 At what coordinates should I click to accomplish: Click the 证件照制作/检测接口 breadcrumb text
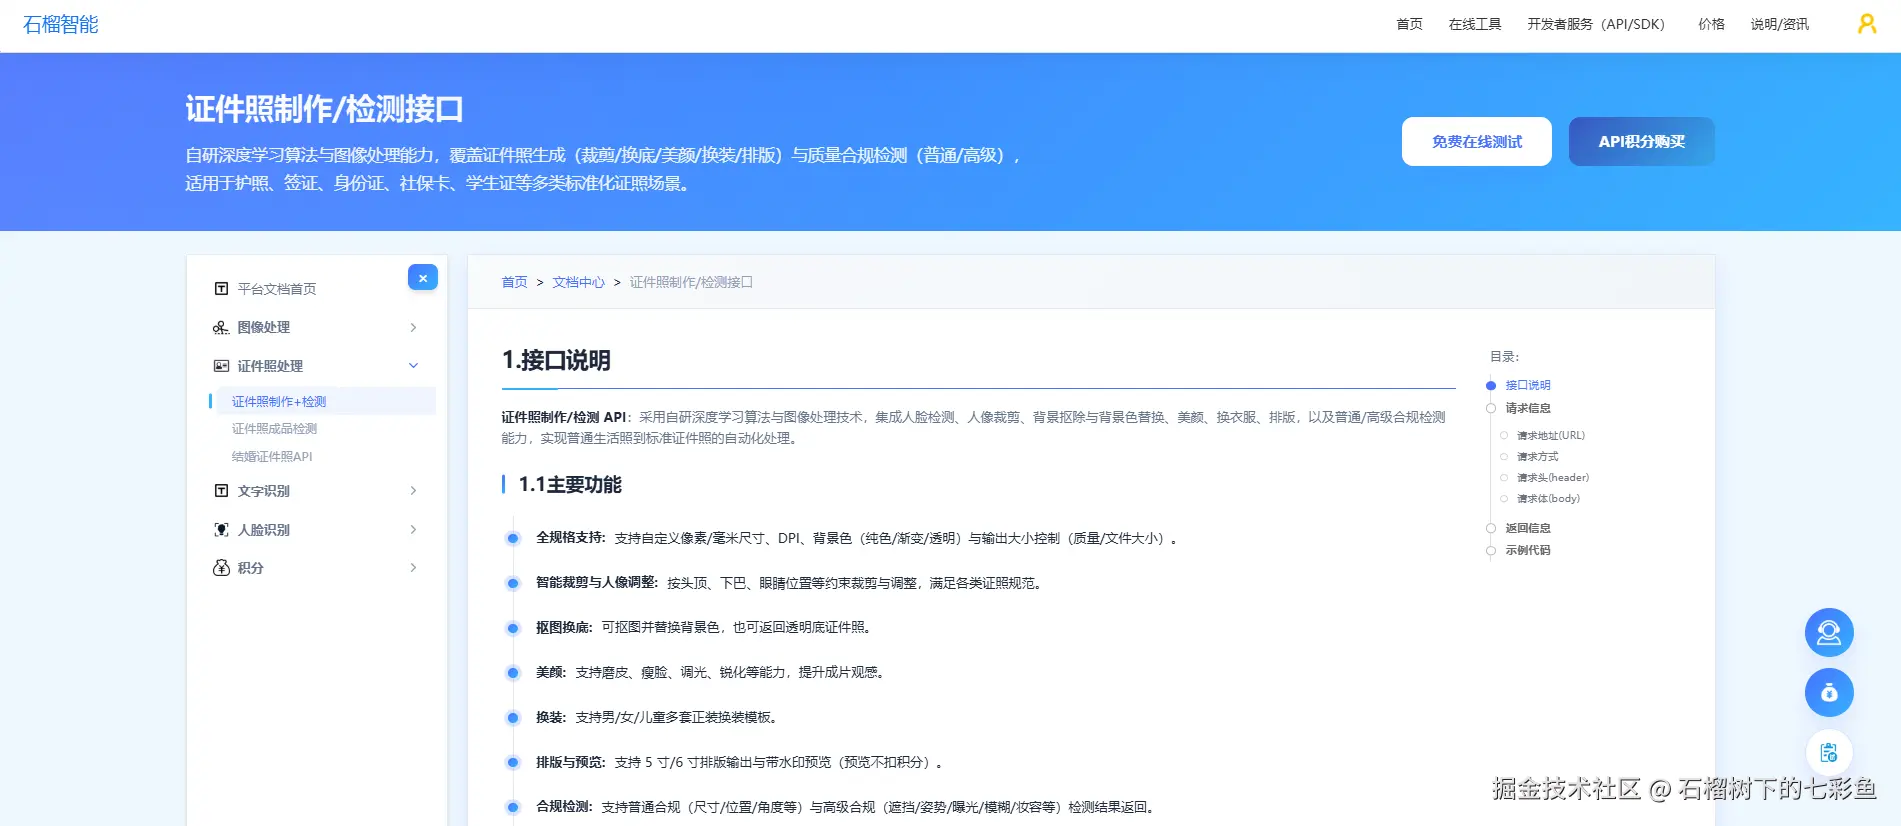coord(691,283)
